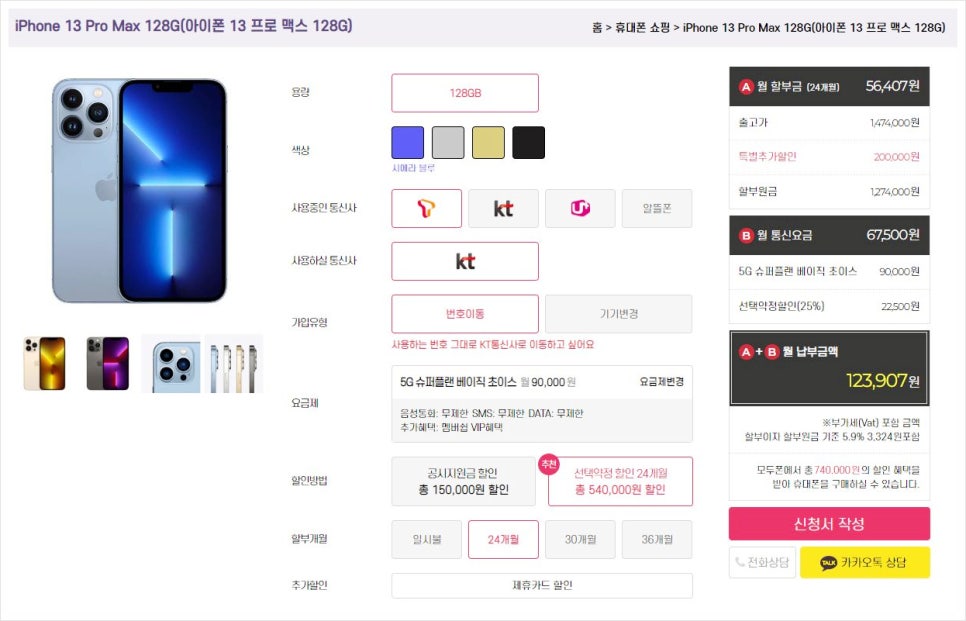Set installment to 36개월
966x621 pixels.
[x=657, y=539]
